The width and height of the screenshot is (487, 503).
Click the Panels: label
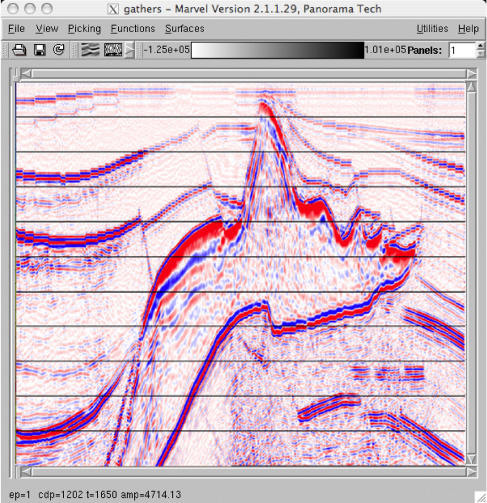(x=424, y=50)
